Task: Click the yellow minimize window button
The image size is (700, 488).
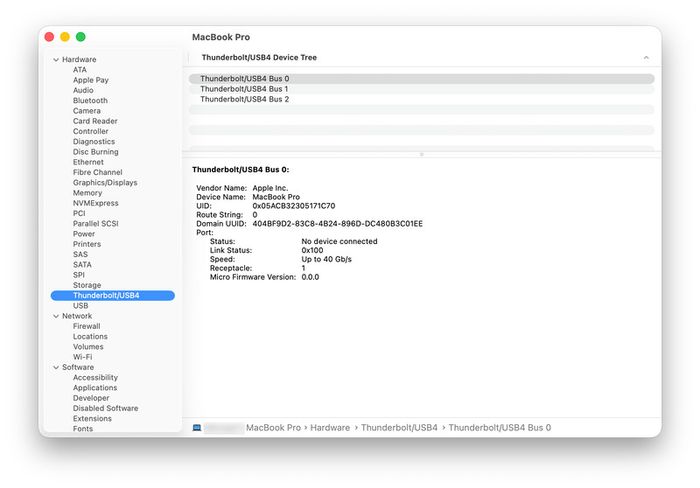Action: (65, 37)
